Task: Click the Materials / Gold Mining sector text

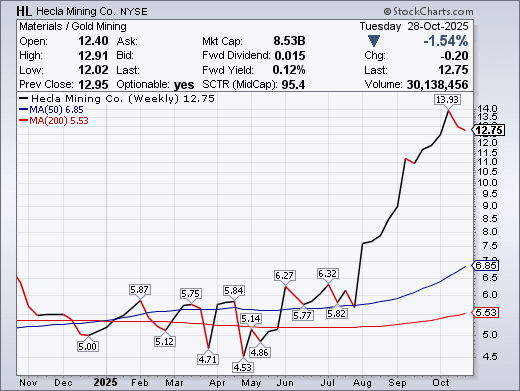Action: tap(73, 26)
